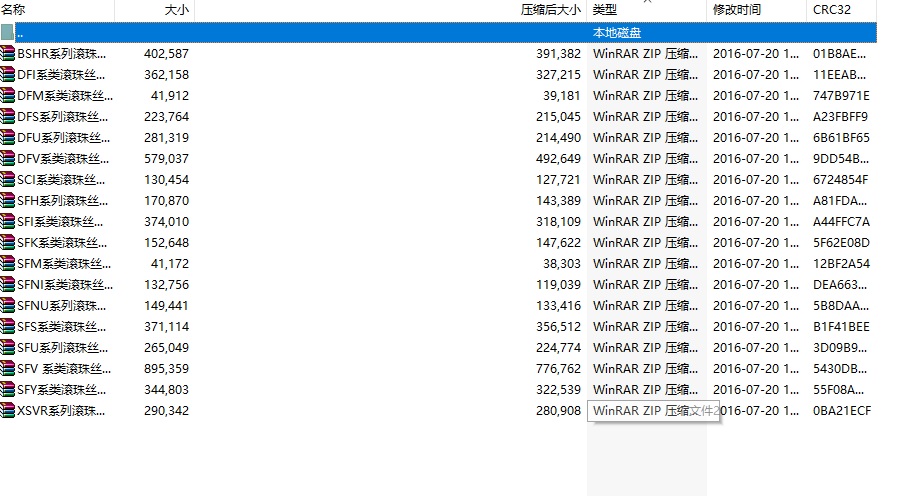Select the archive icon beside the SFM file
This screenshot has width=905, height=496.
8,264
